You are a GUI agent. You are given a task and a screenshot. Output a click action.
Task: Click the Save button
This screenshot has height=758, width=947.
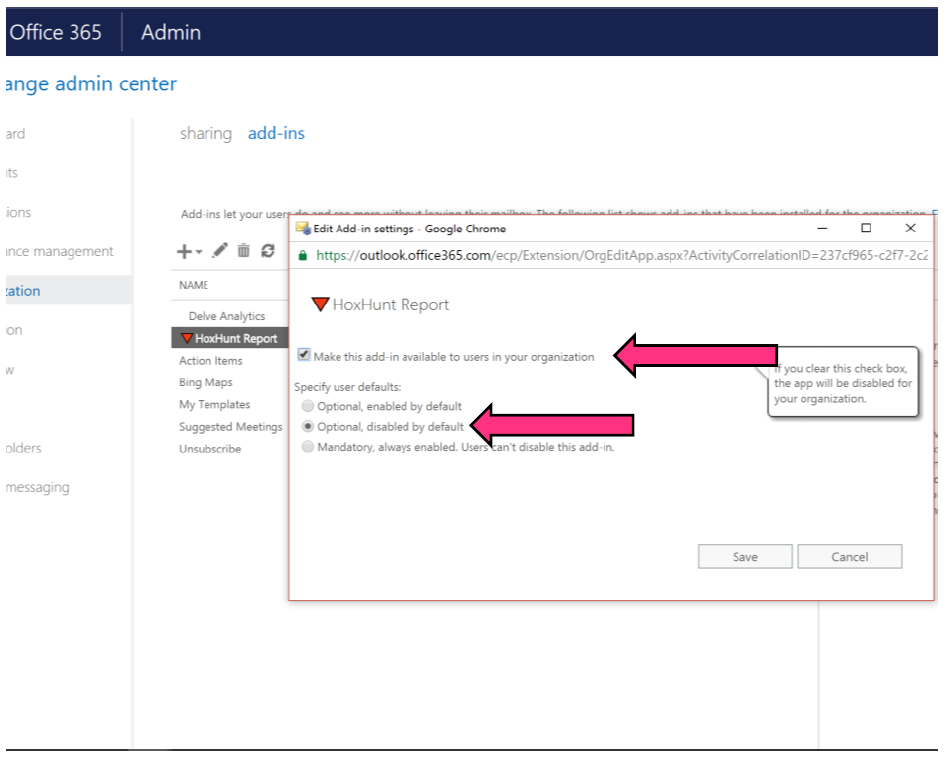745,556
